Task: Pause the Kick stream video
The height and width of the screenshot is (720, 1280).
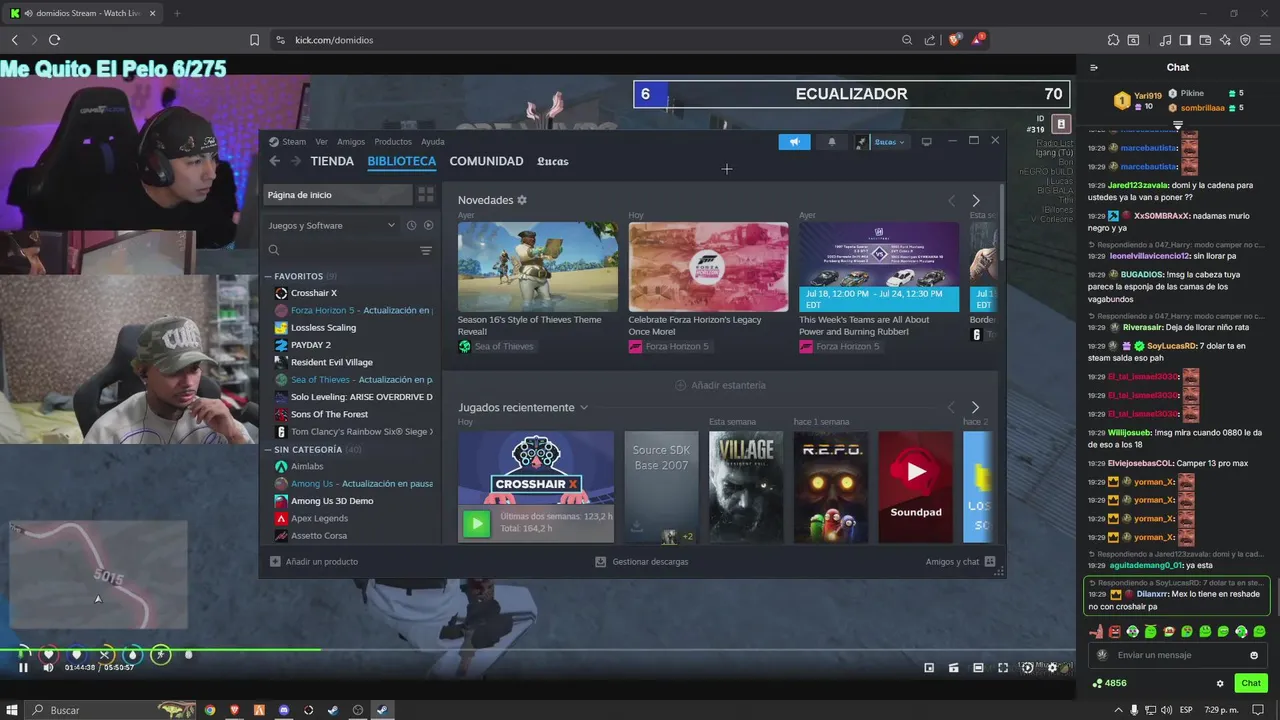Action: 23,667
